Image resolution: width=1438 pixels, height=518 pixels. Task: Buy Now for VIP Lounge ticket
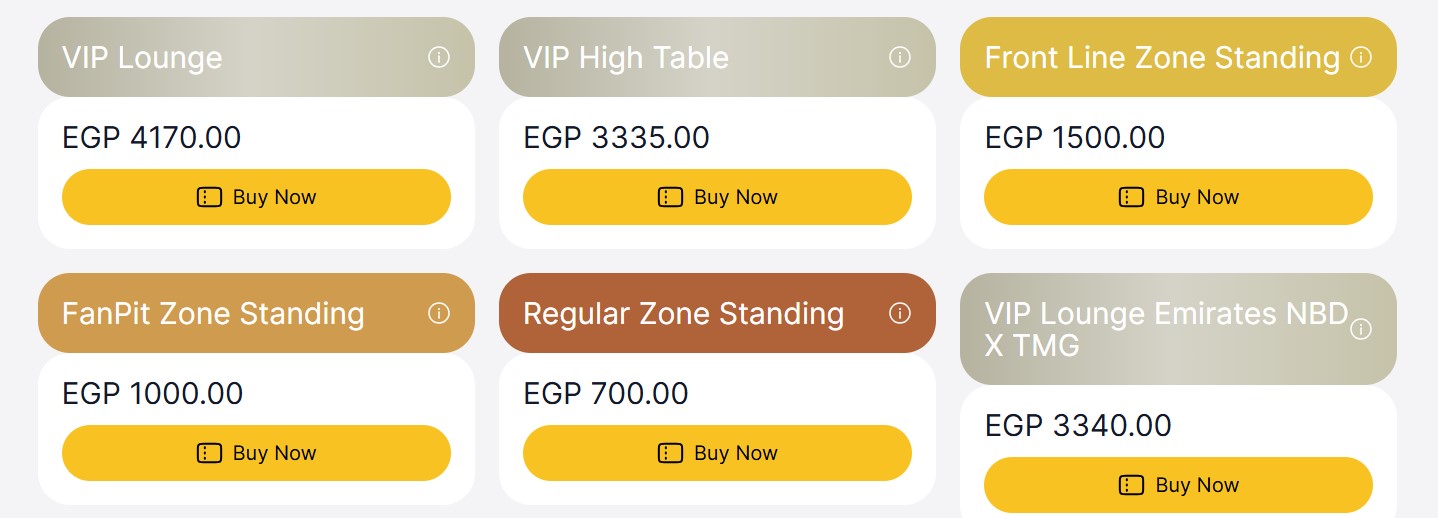[256, 197]
